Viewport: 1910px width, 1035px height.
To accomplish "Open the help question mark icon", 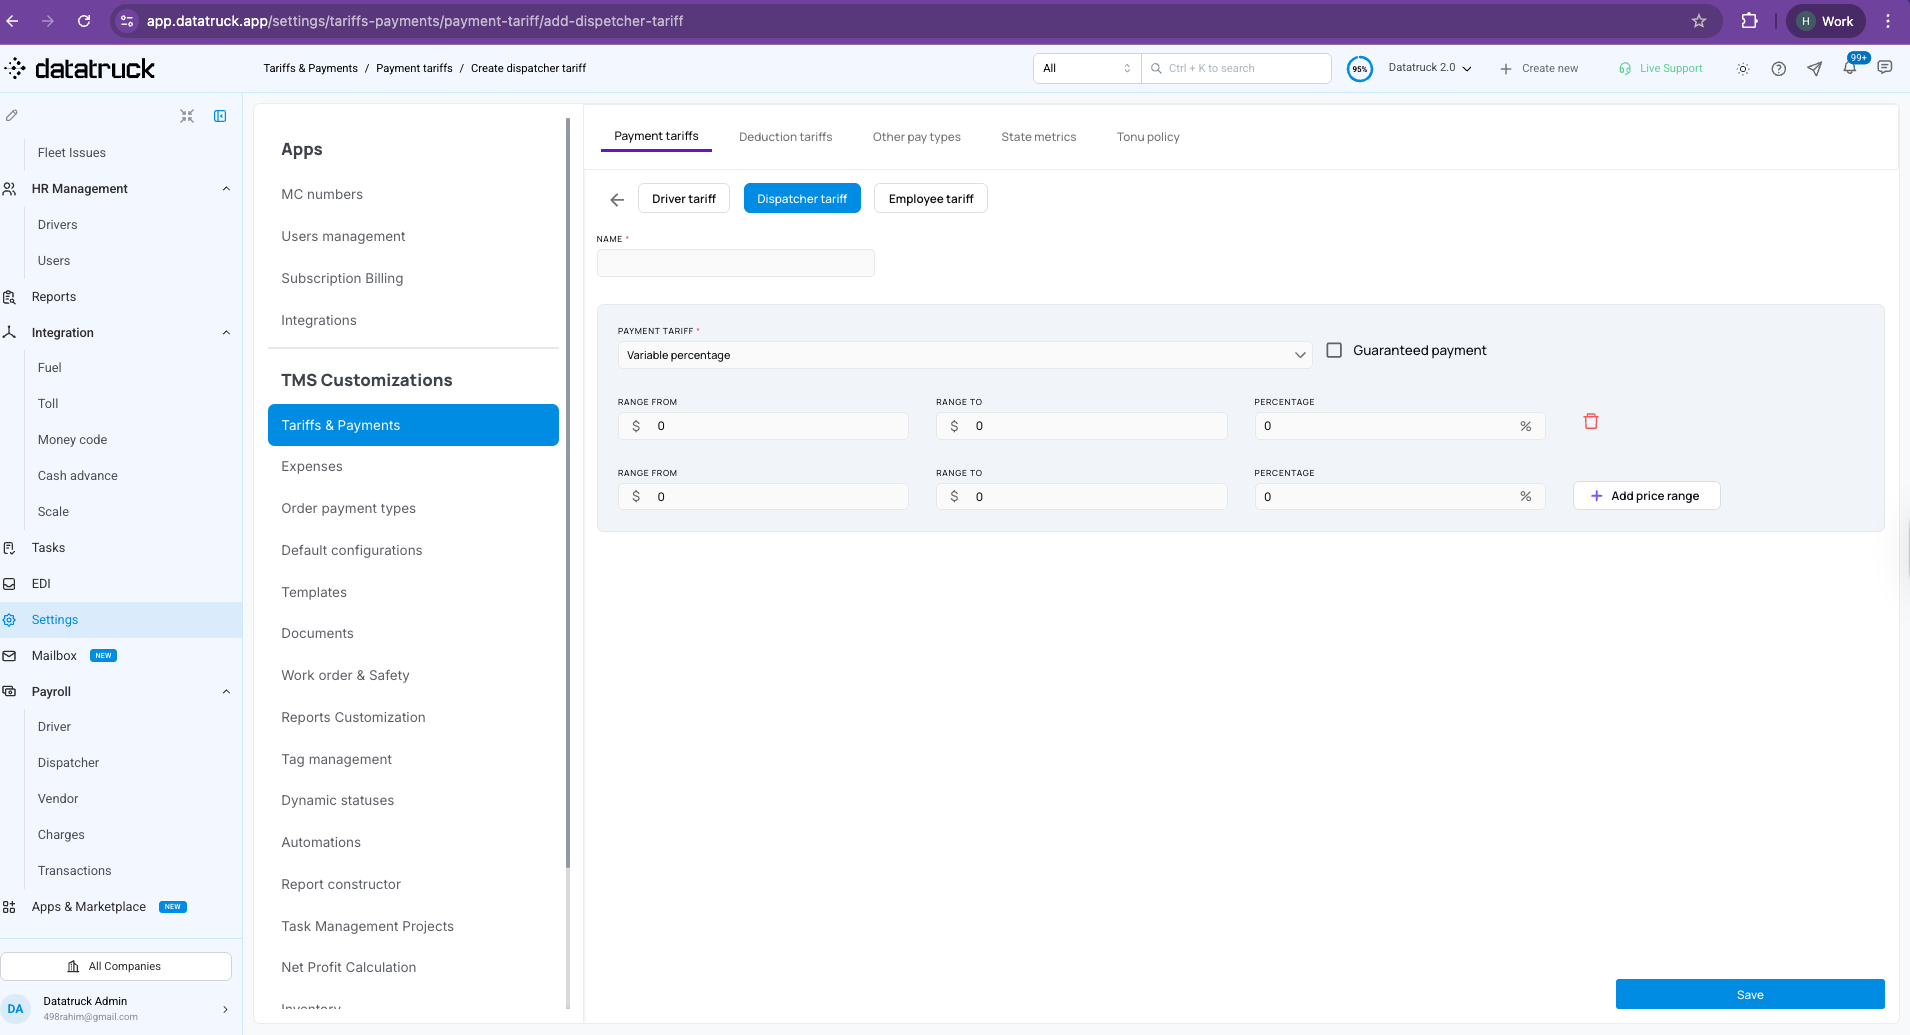I will tap(1779, 69).
